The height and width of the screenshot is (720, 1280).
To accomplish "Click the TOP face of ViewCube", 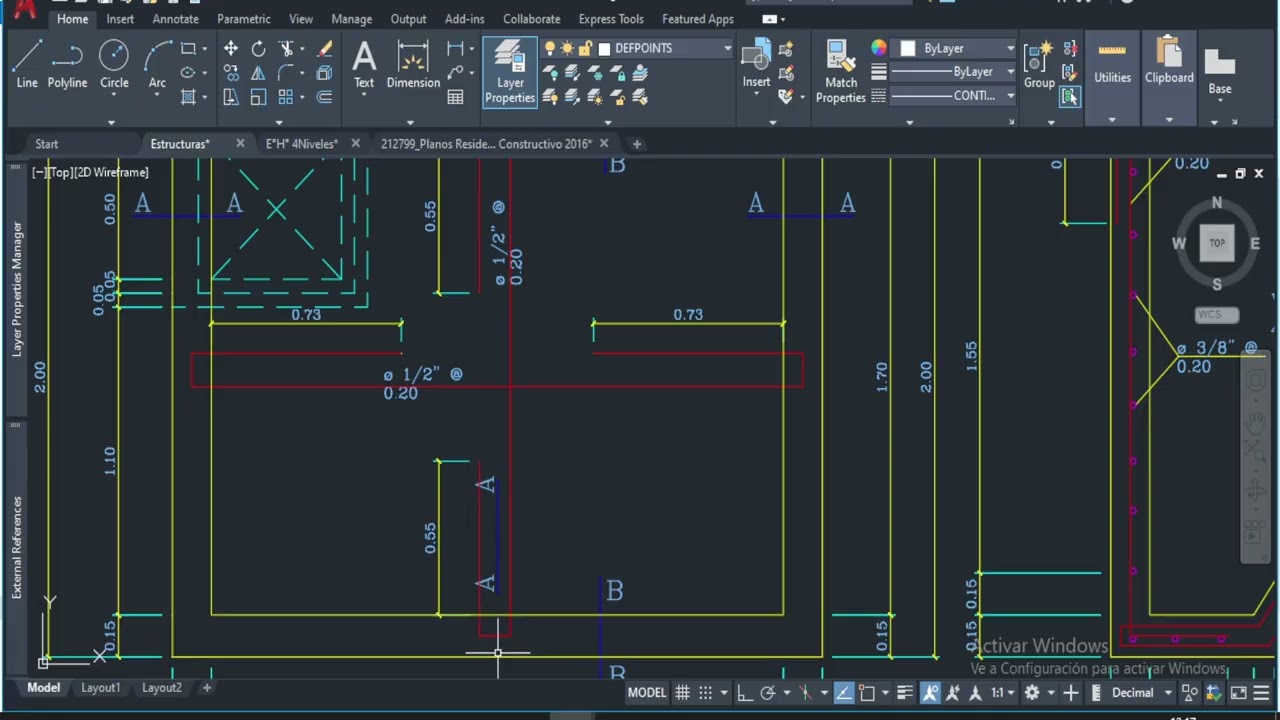I will pyautogui.click(x=1217, y=243).
